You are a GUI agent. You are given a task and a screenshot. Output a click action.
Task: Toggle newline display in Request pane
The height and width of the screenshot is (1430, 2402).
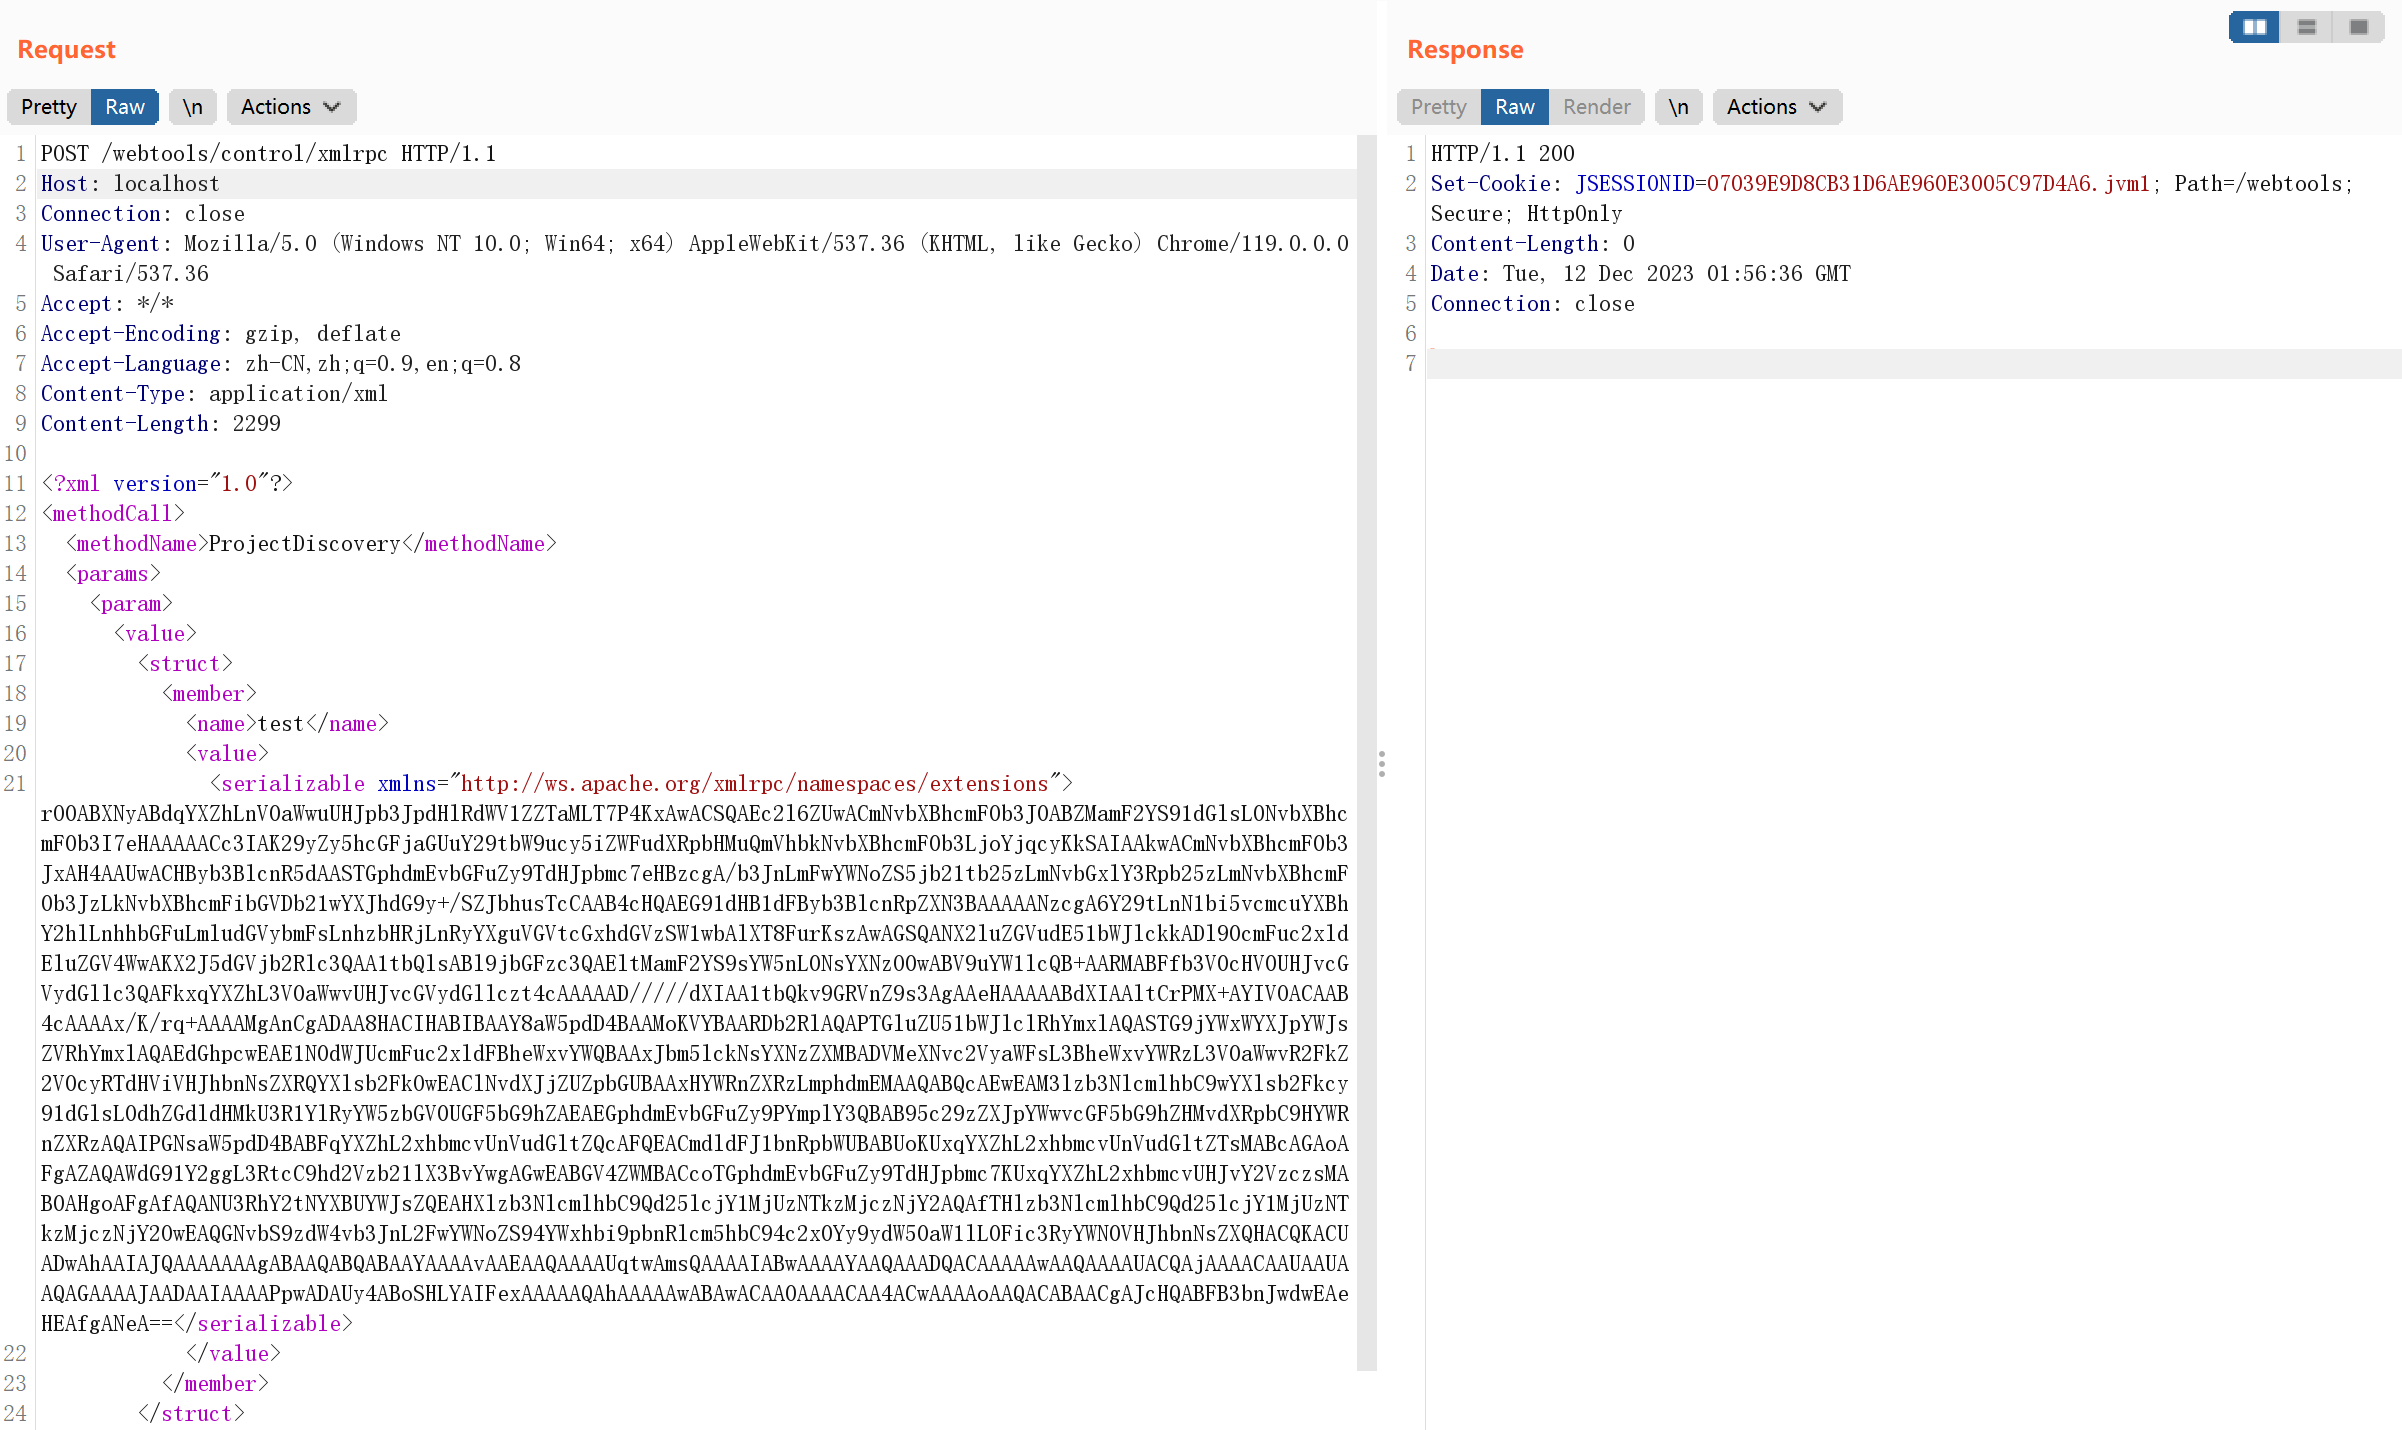pyautogui.click(x=192, y=107)
